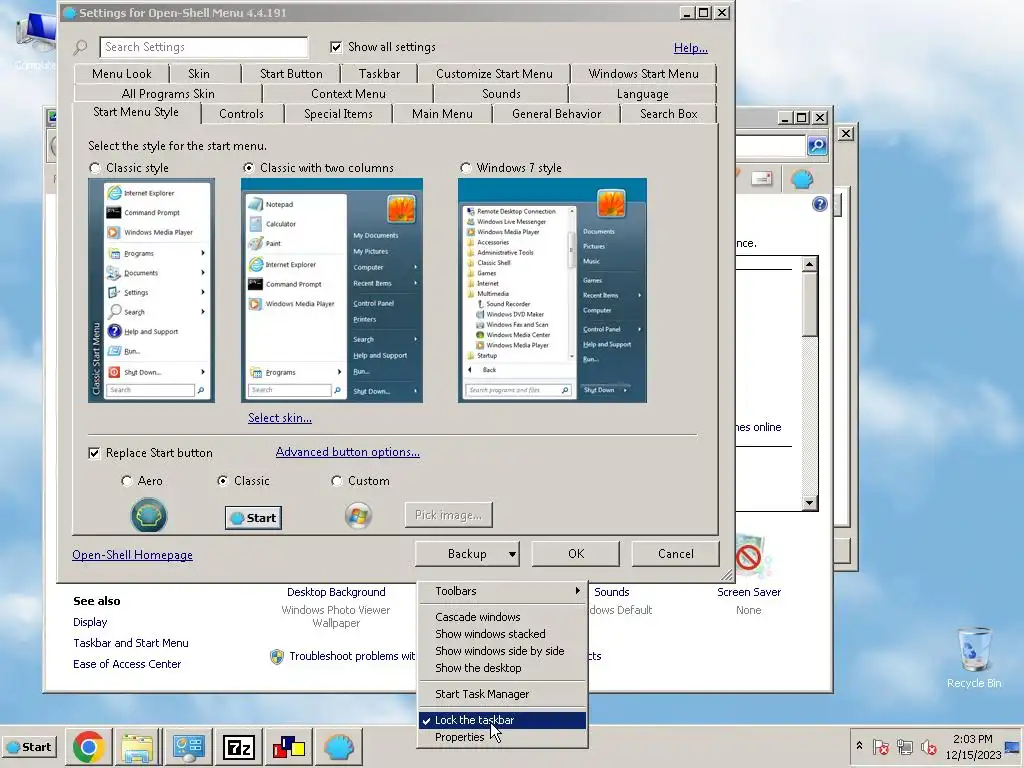Open Advanced button options link
Image resolution: width=1024 pixels, height=768 pixels.
click(347, 452)
